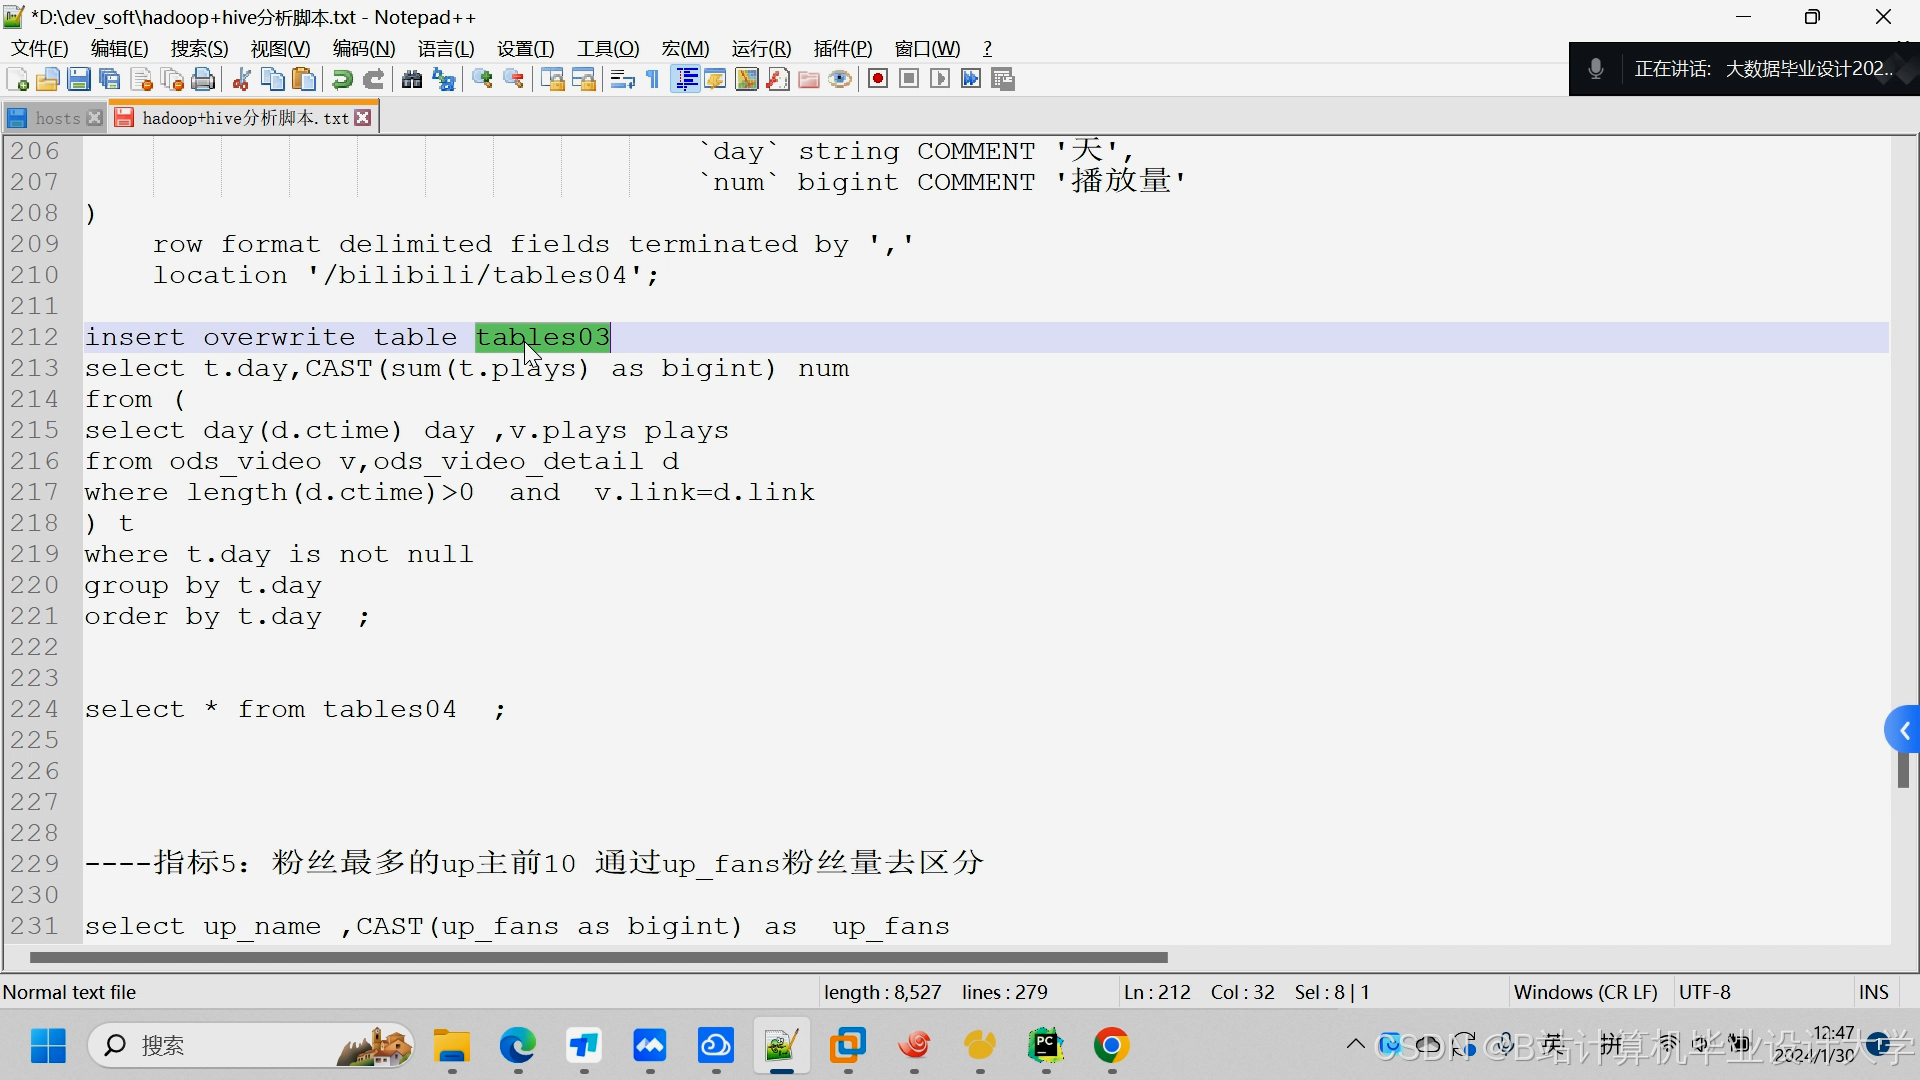The width and height of the screenshot is (1920, 1080).
Task: Close the hadoop+hive分析脚本.txt tab
Action: click(x=364, y=118)
